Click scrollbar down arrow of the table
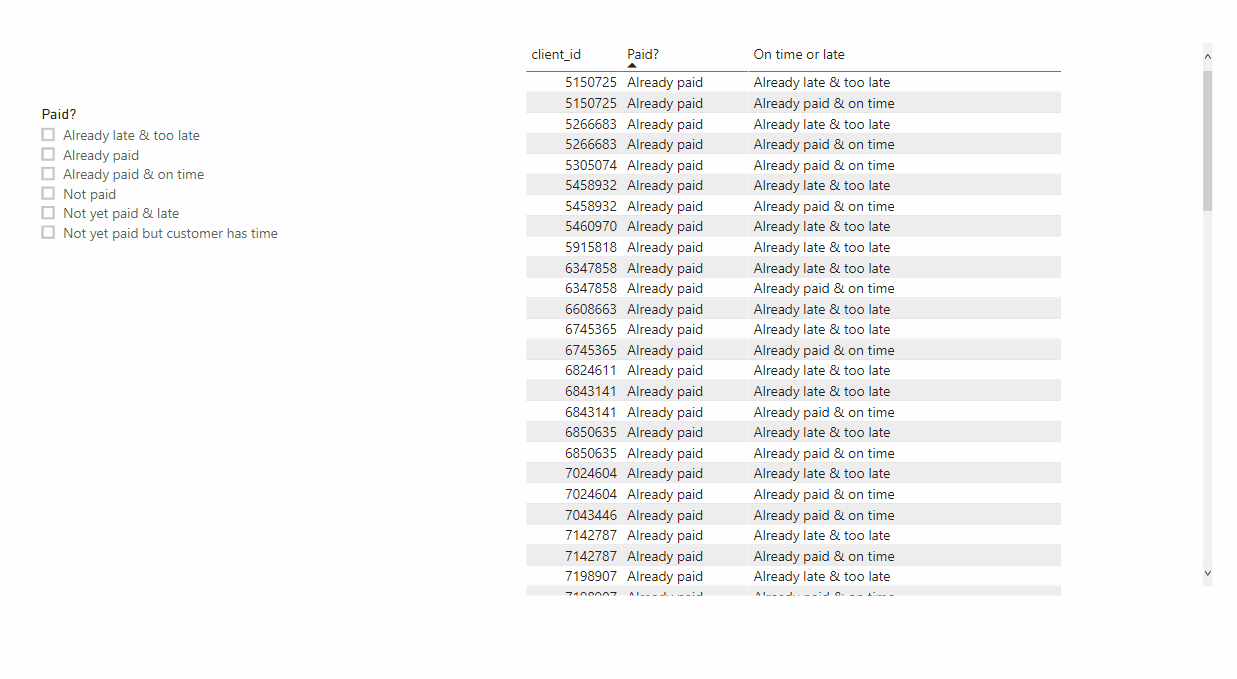Image resolution: width=1237 pixels, height=679 pixels. [x=1207, y=573]
